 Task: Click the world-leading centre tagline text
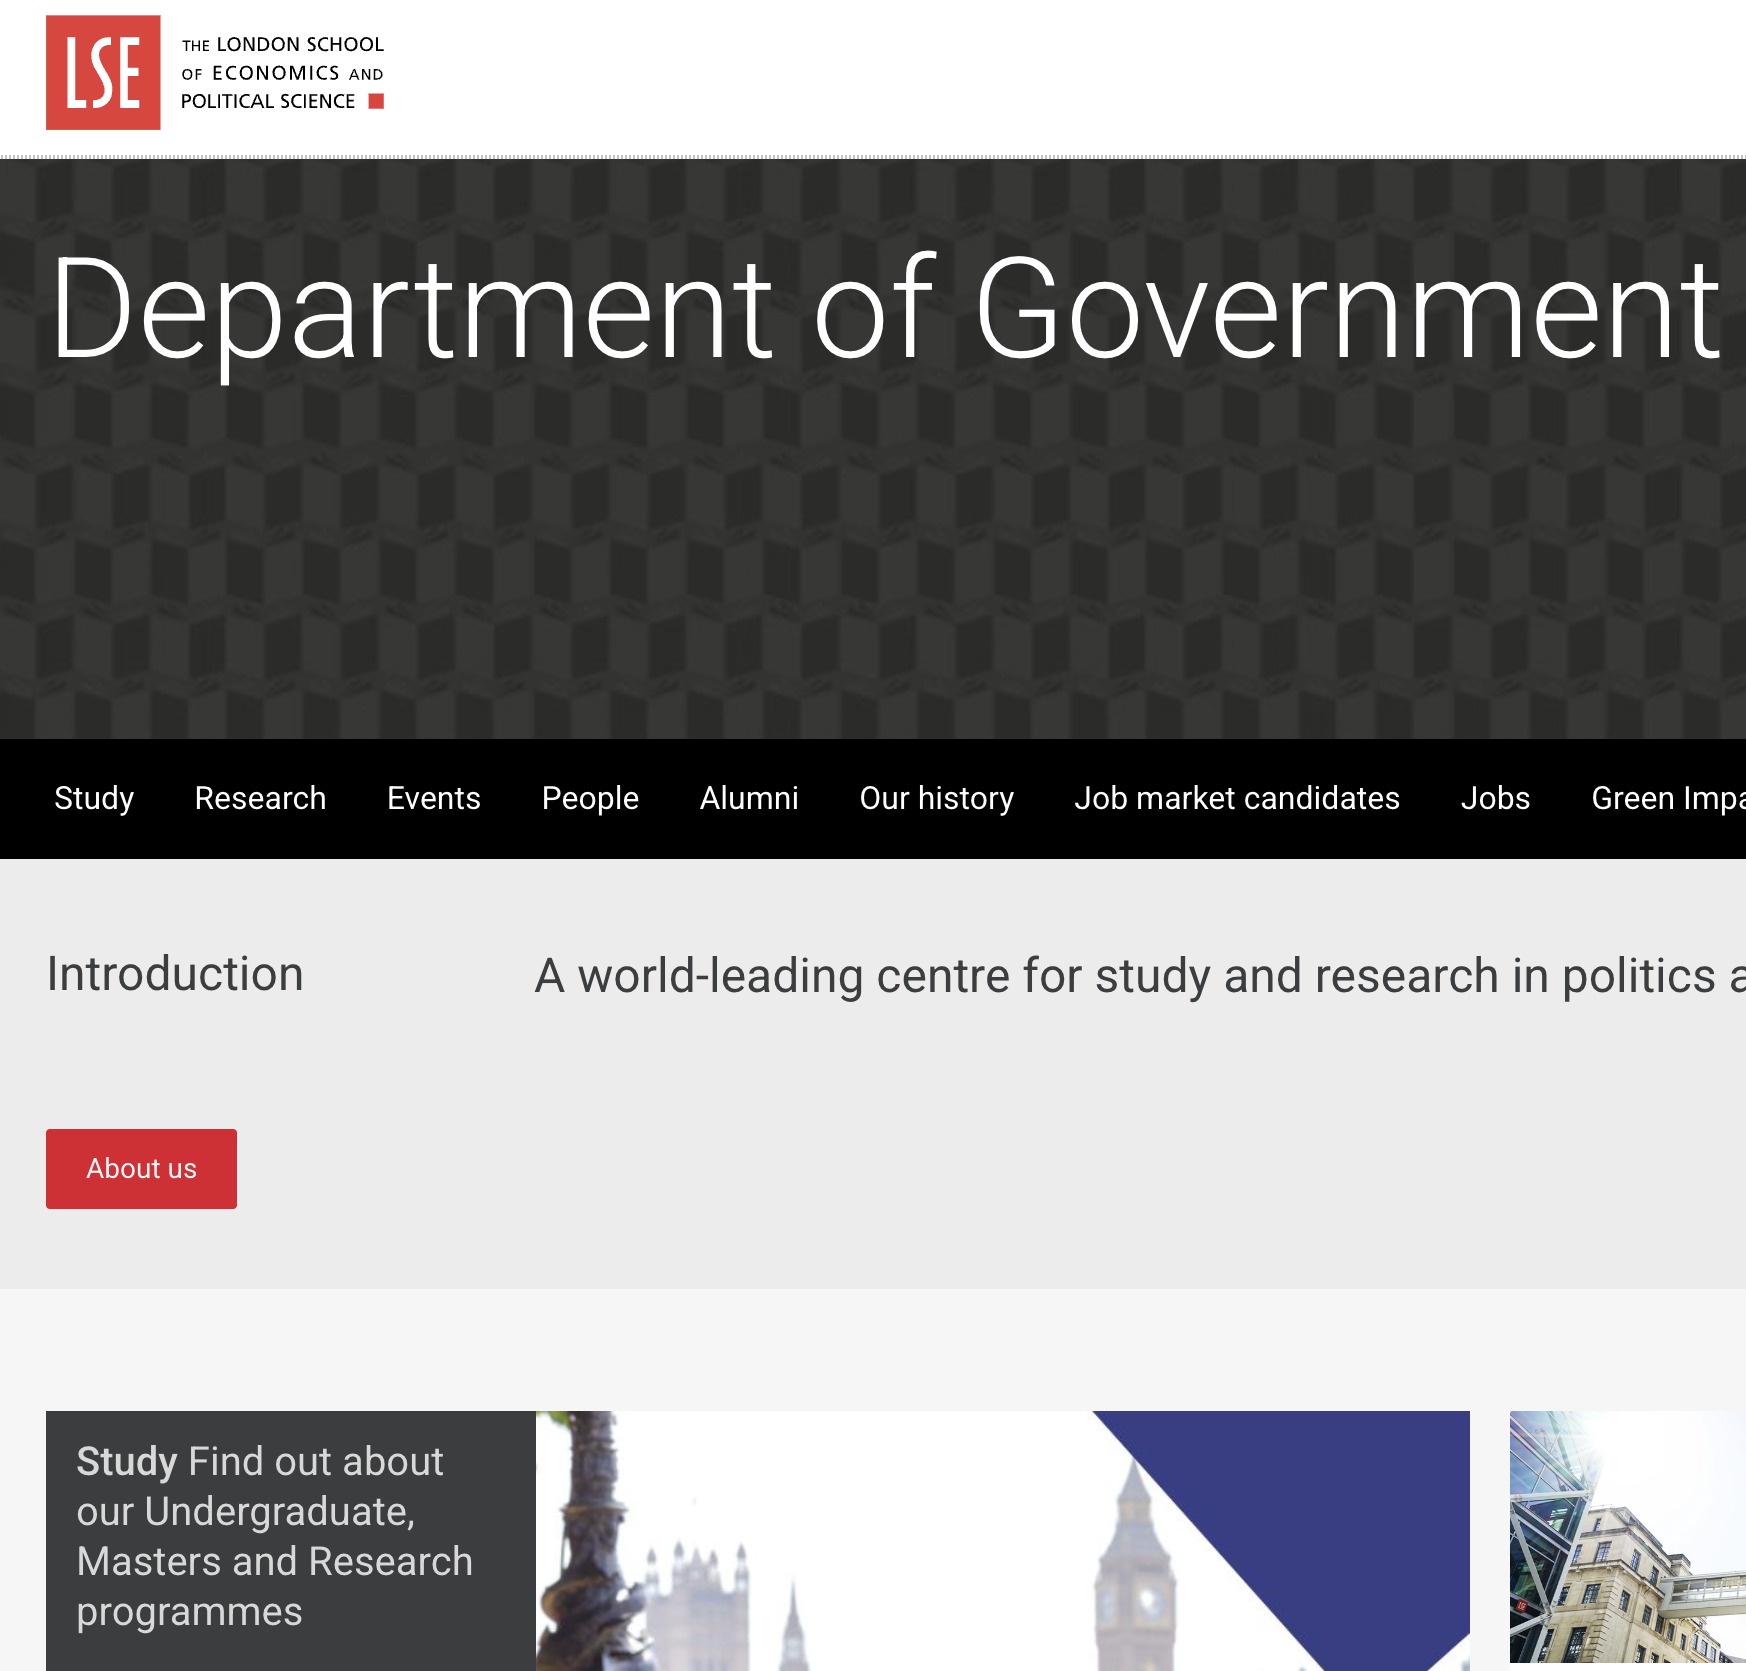[x=1140, y=976]
